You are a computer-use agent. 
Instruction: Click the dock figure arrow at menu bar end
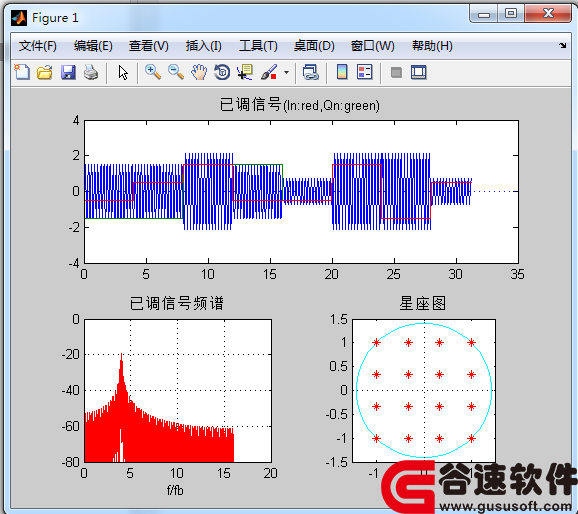click(563, 46)
